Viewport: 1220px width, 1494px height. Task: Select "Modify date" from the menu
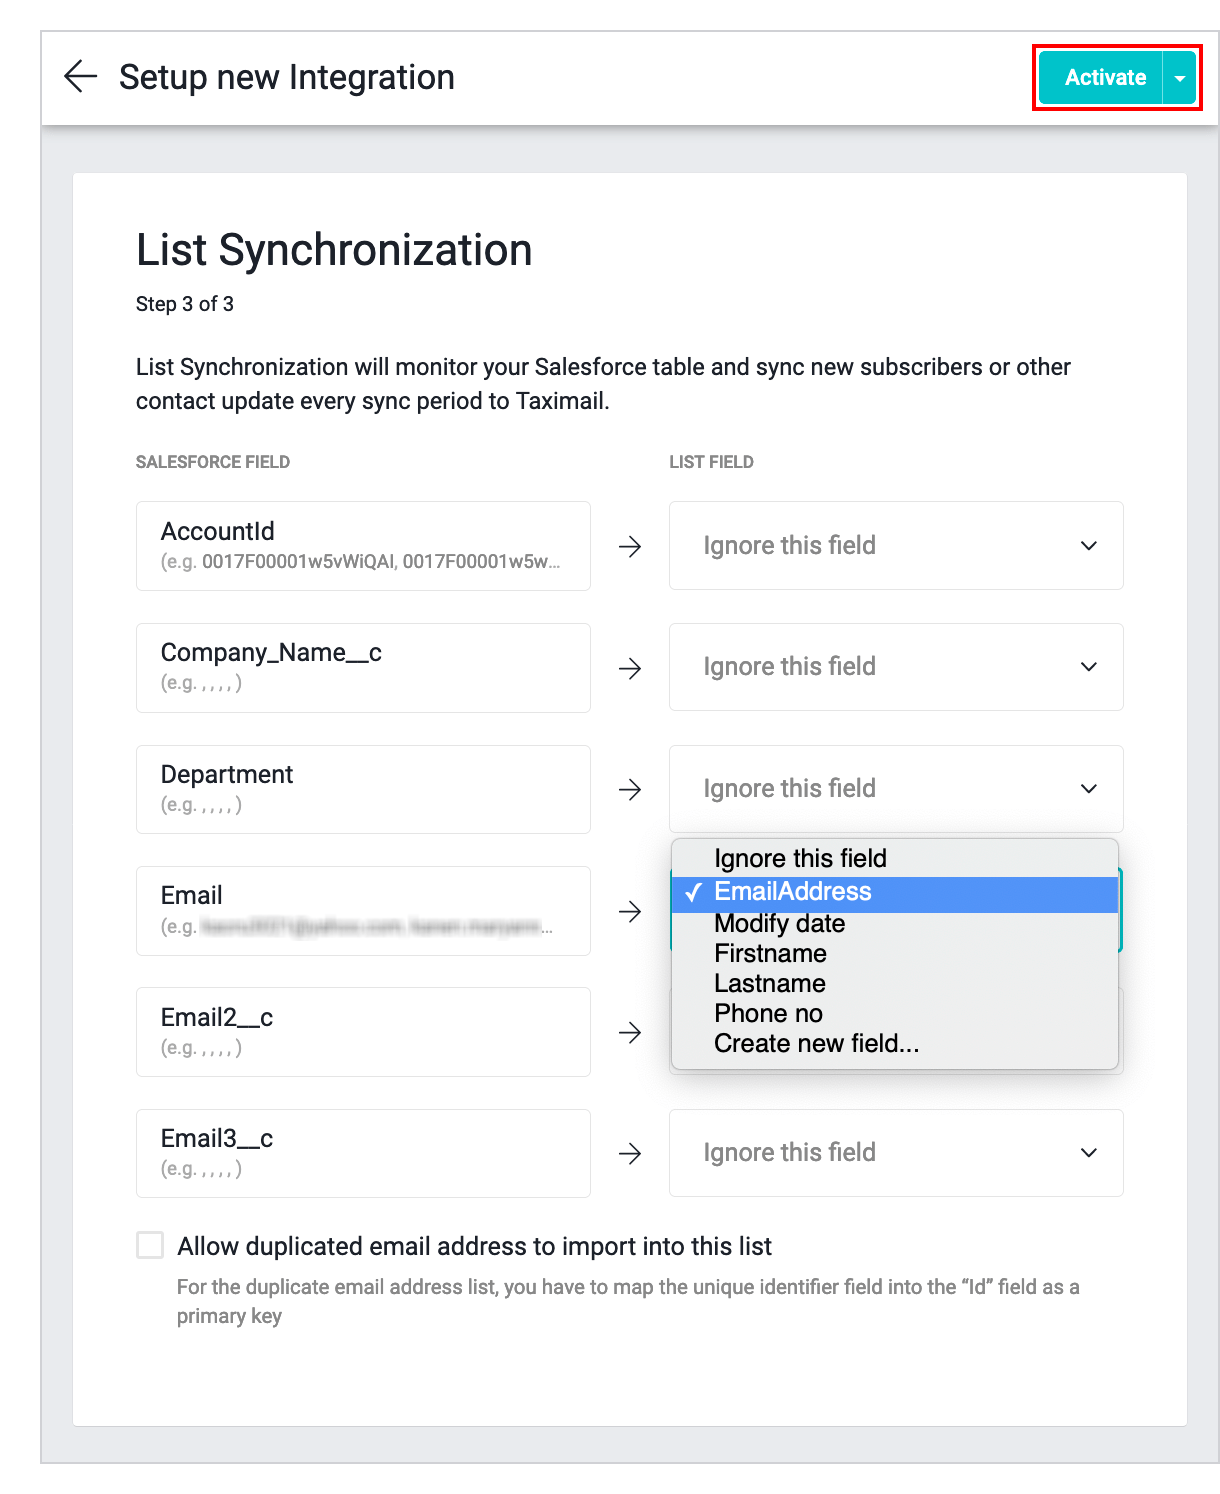click(x=780, y=924)
